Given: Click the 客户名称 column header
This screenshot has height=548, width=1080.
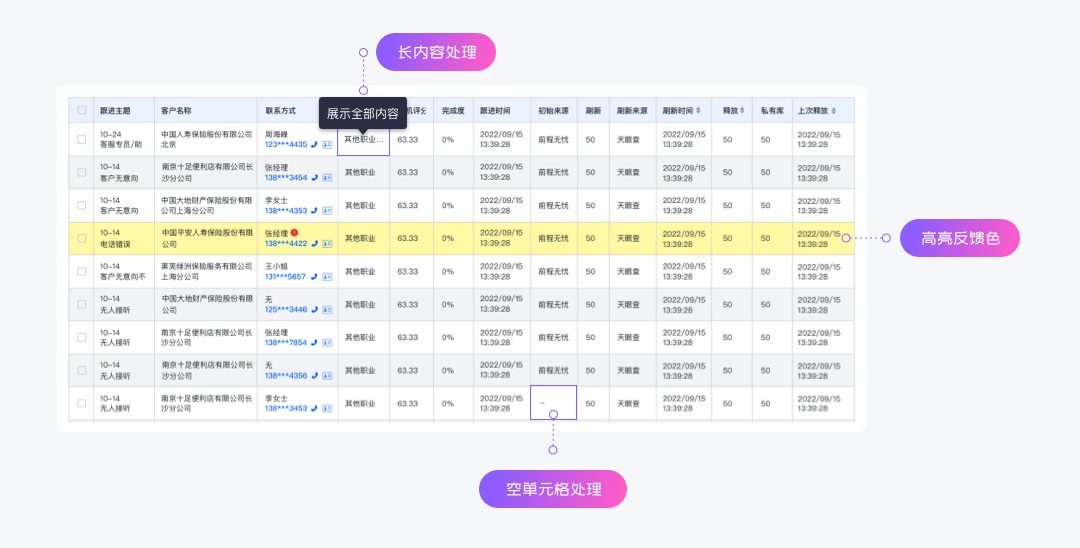Looking at the screenshot, I should coord(176,110).
